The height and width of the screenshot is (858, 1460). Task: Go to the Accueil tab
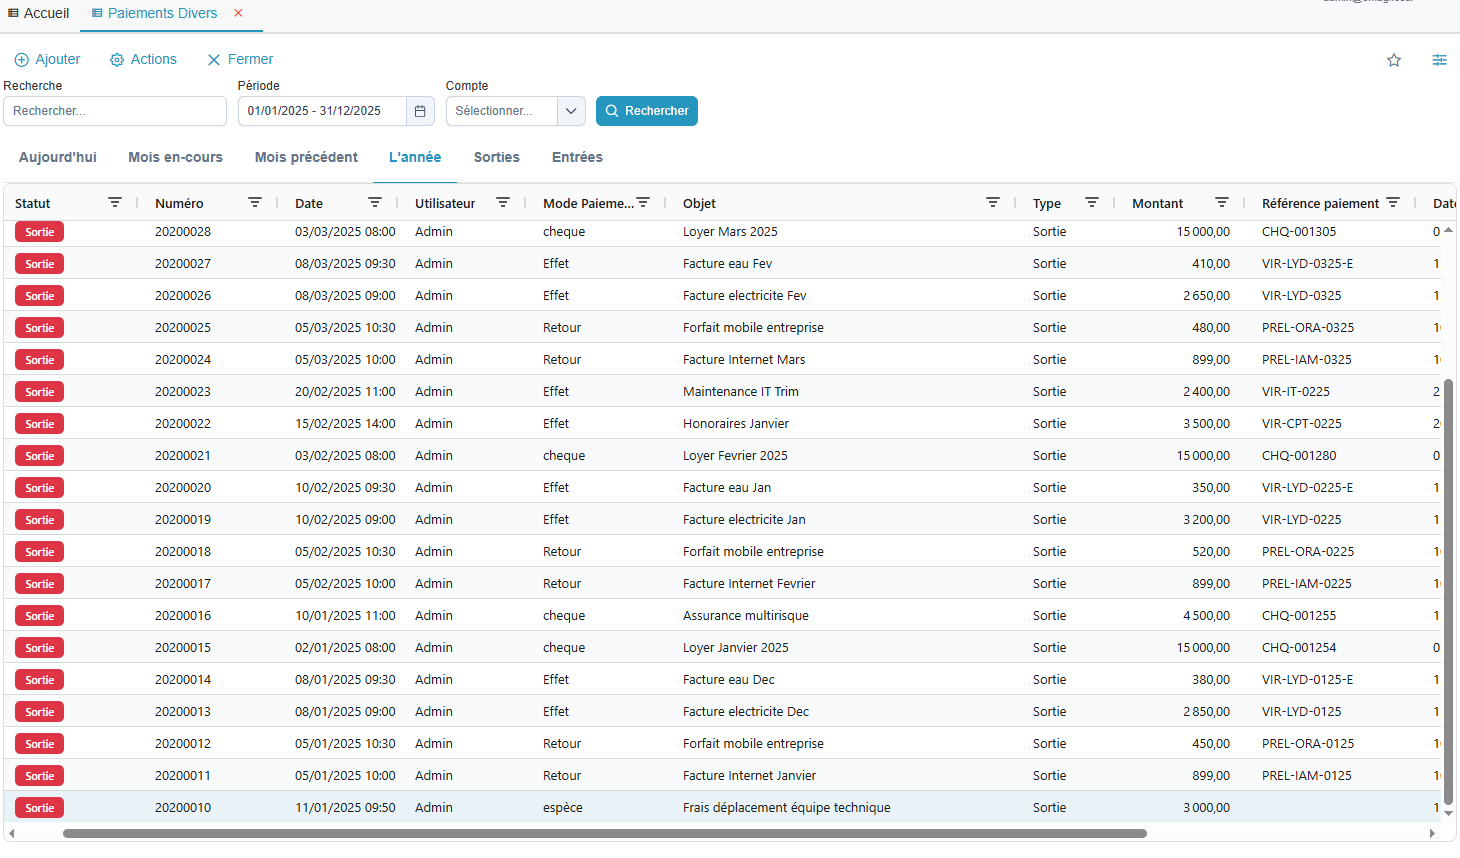[39, 13]
